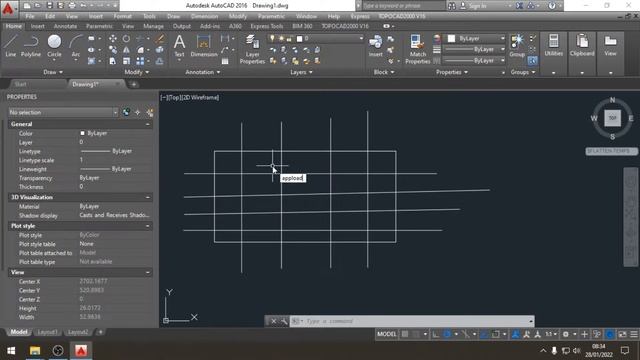Image resolution: width=640 pixels, height=360 pixels.
Task: Click the customization menu icon in status bar
Action: (x=634, y=334)
